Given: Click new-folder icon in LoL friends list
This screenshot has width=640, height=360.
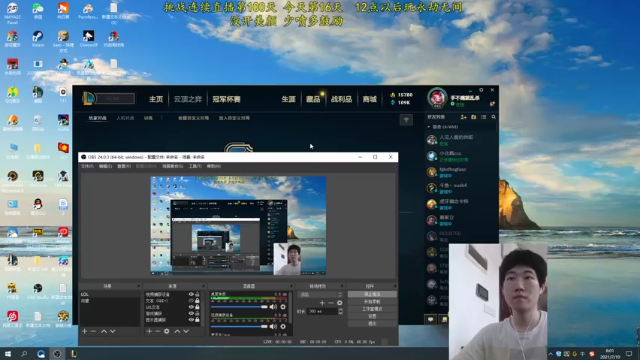Looking at the screenshot, I should (473, 117).
